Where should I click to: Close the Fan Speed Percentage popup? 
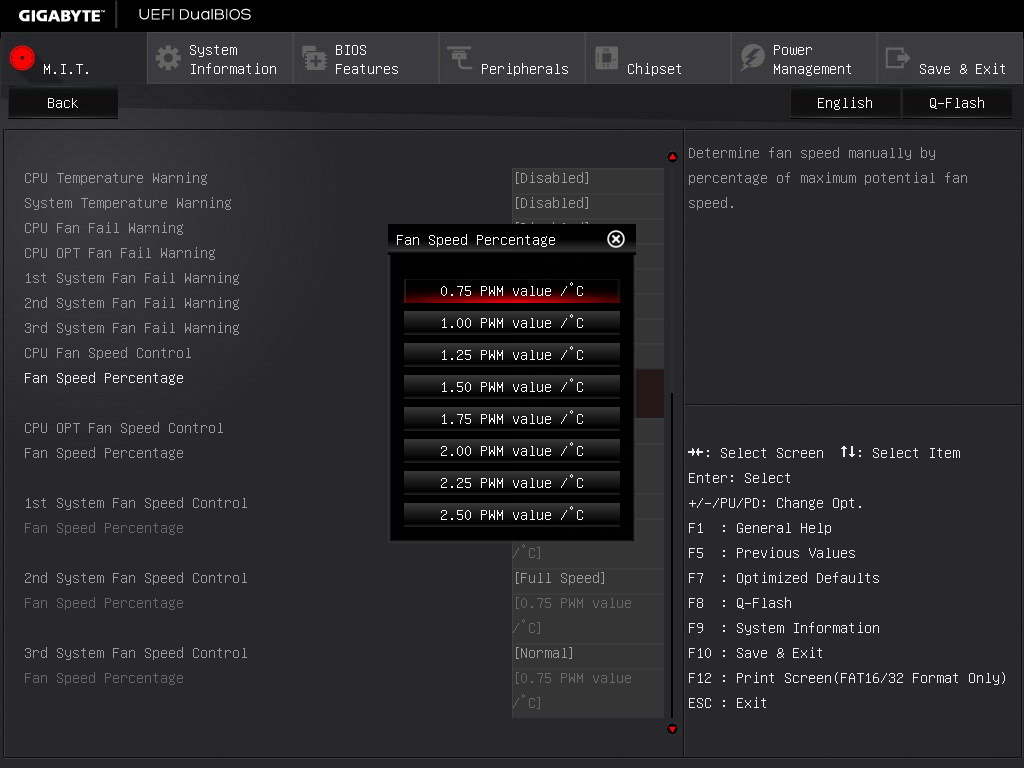point(616,239)
